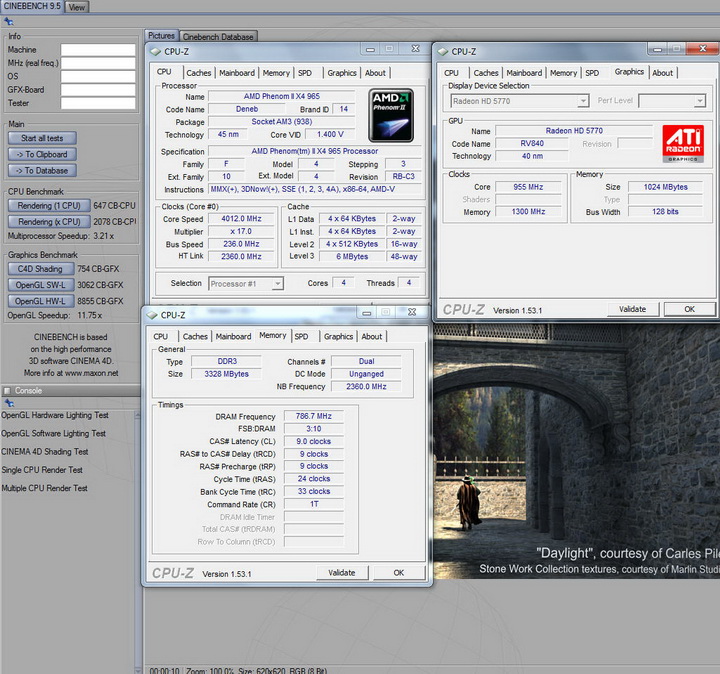Click the pin icon below the CINEBENCH tab

click(x=9, y=21)
